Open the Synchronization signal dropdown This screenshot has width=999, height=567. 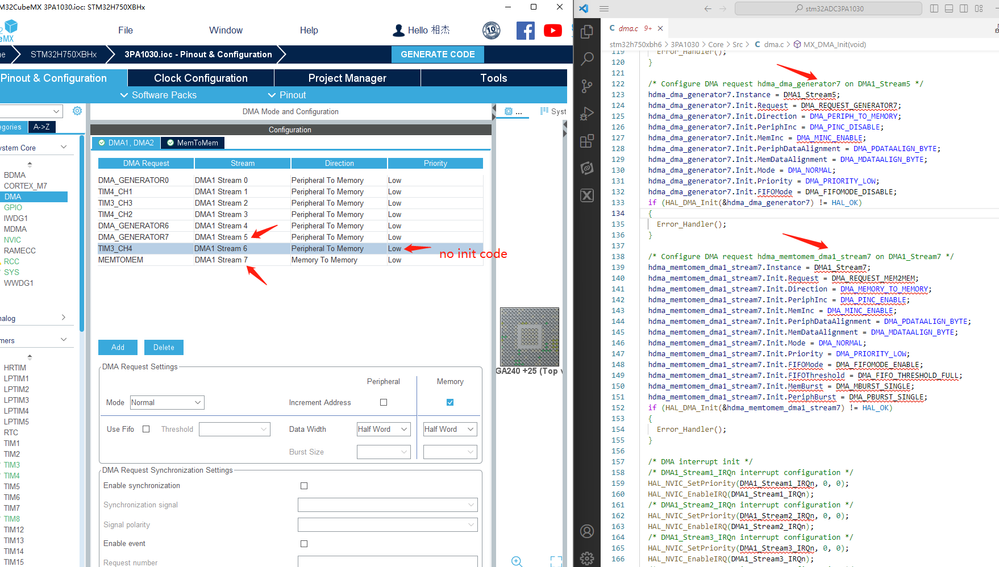(387, 505)
